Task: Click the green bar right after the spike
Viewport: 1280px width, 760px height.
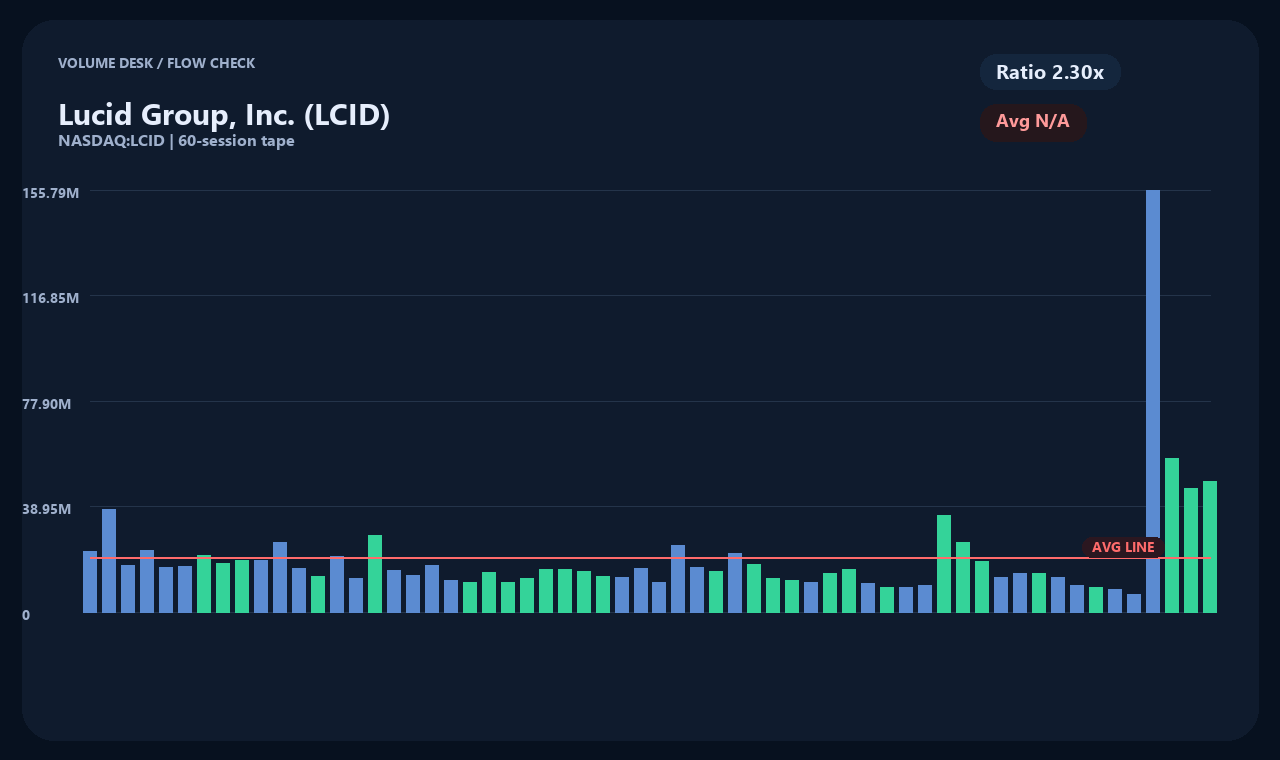Action: click(x=1172, y=535)
